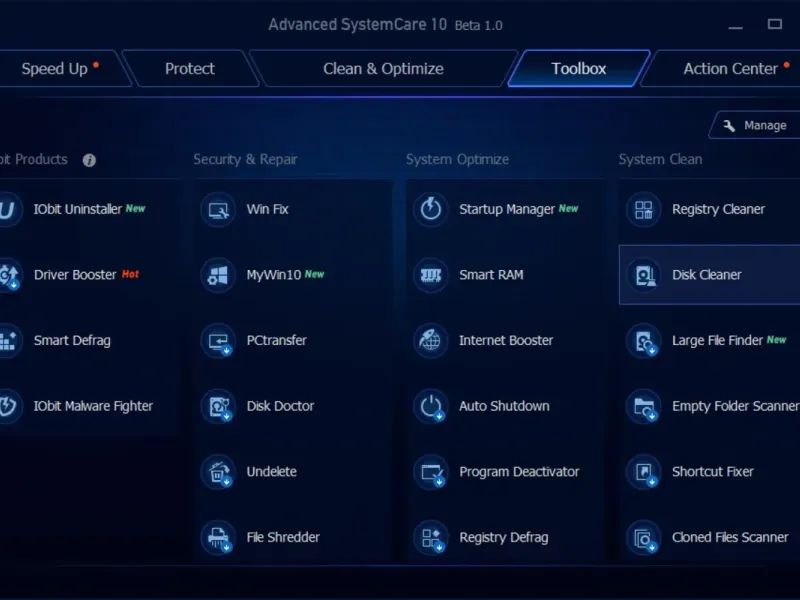This screenshot has width=800, height=600.
Task: Click the Smart Defrag grid icon
Action: (9, 340)
